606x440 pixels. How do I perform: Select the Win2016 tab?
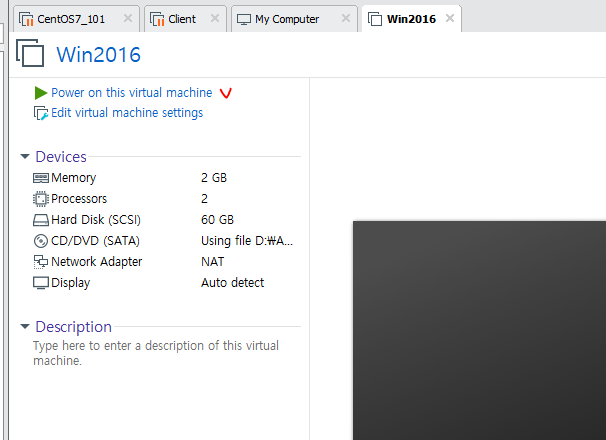point(411,19)
